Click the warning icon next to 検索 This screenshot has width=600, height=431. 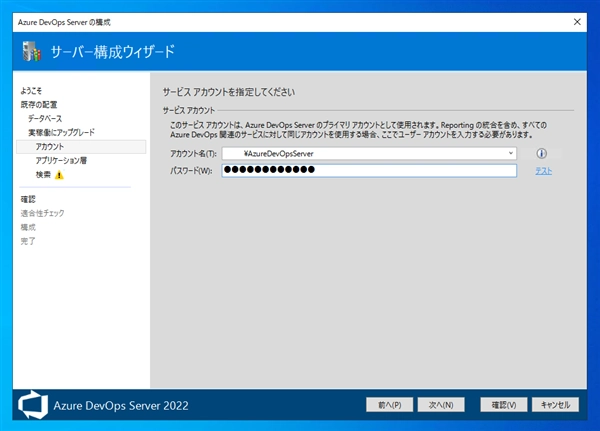click(59, 175)
